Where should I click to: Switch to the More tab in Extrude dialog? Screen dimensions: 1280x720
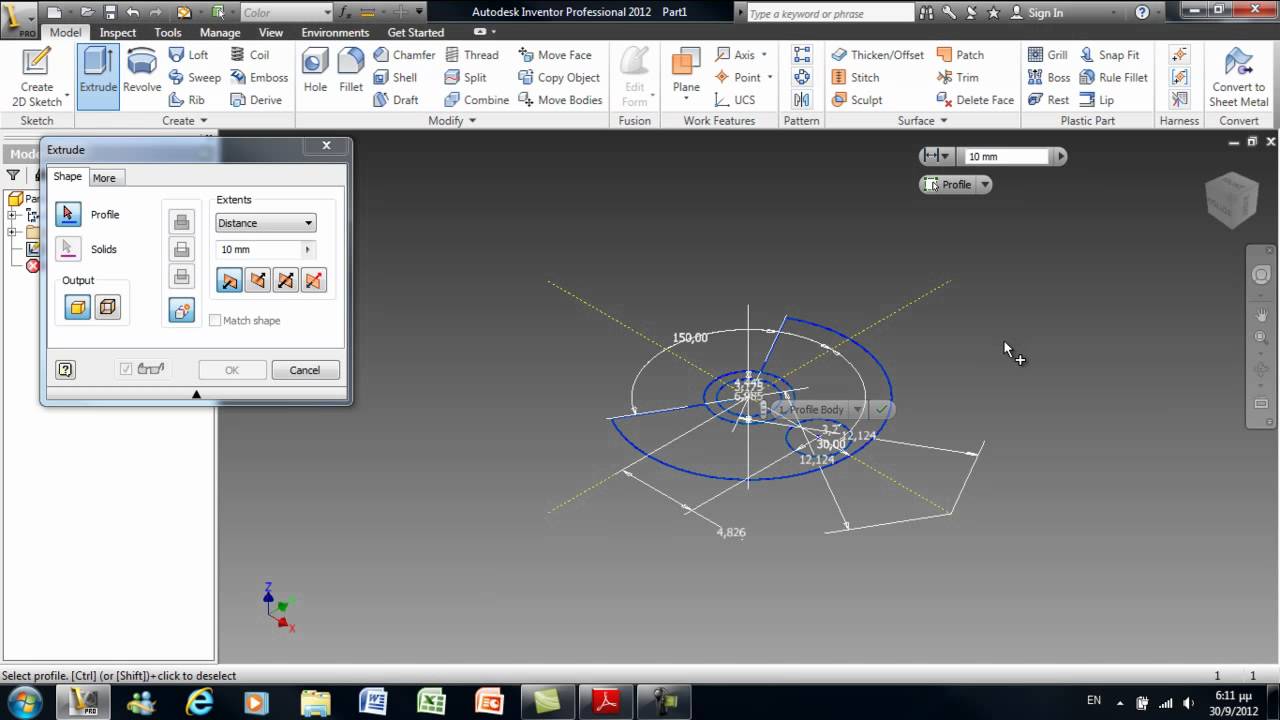pyautogui.click(x=104, y=178)
